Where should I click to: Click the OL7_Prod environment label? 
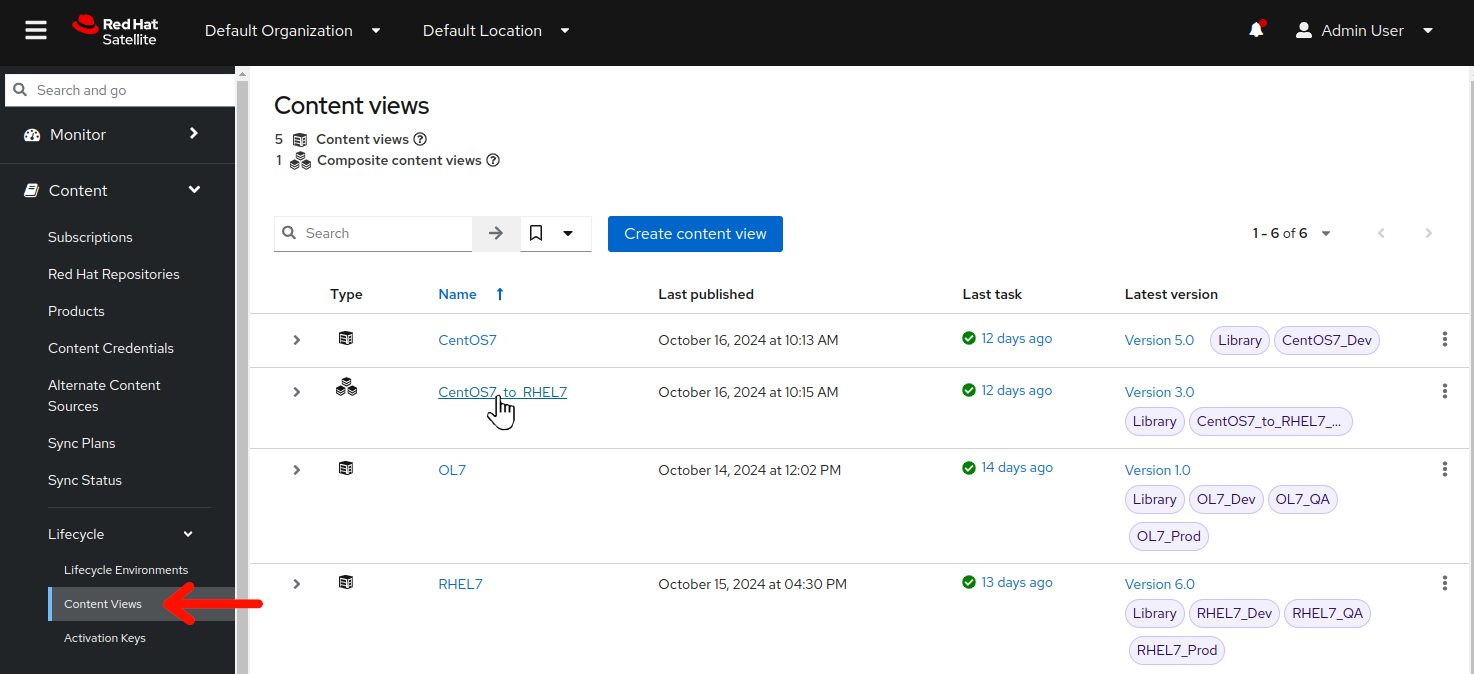(x=1168, y=536)
